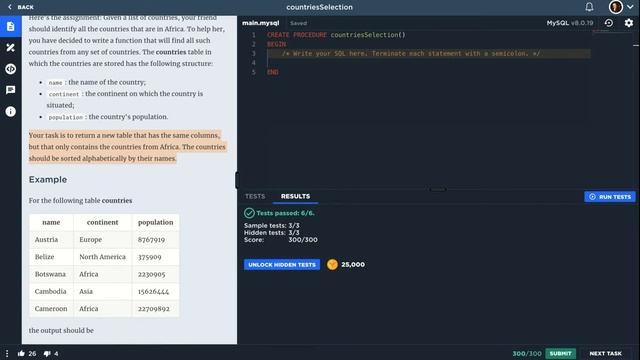
Task: Click the 'continent' column header
Action: point(102,222)
